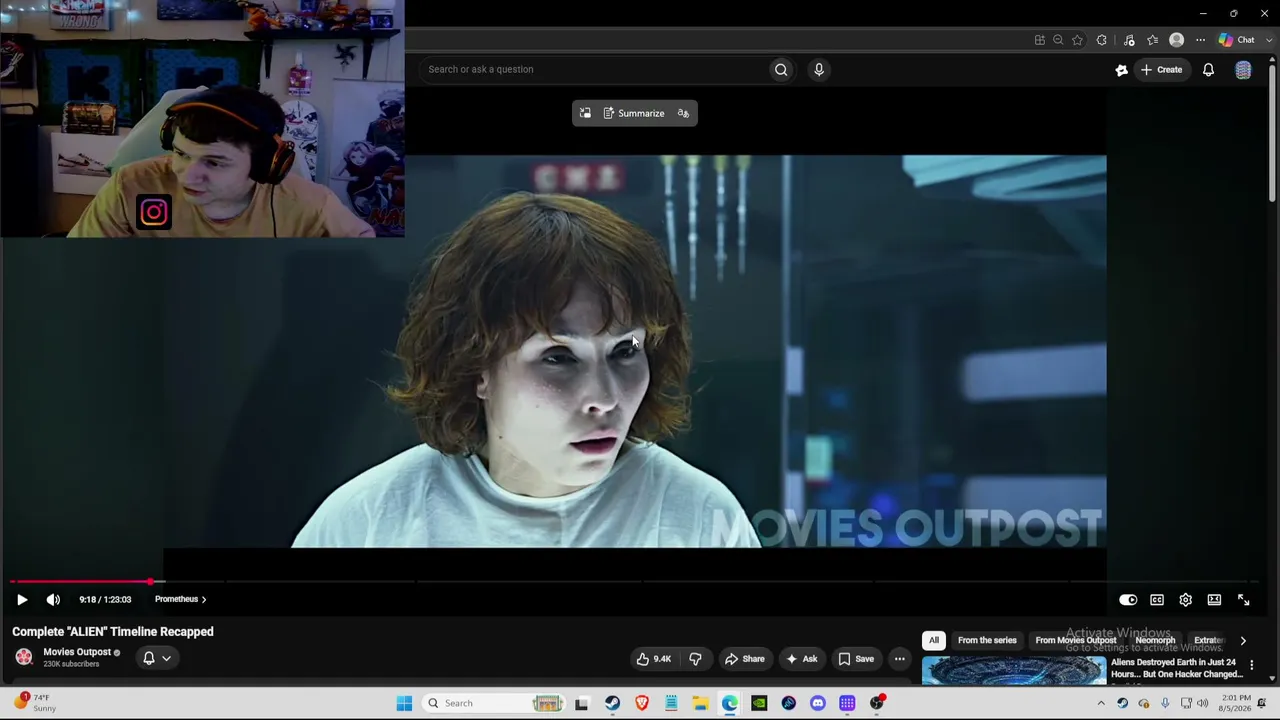Open the system volume control

1205,703
